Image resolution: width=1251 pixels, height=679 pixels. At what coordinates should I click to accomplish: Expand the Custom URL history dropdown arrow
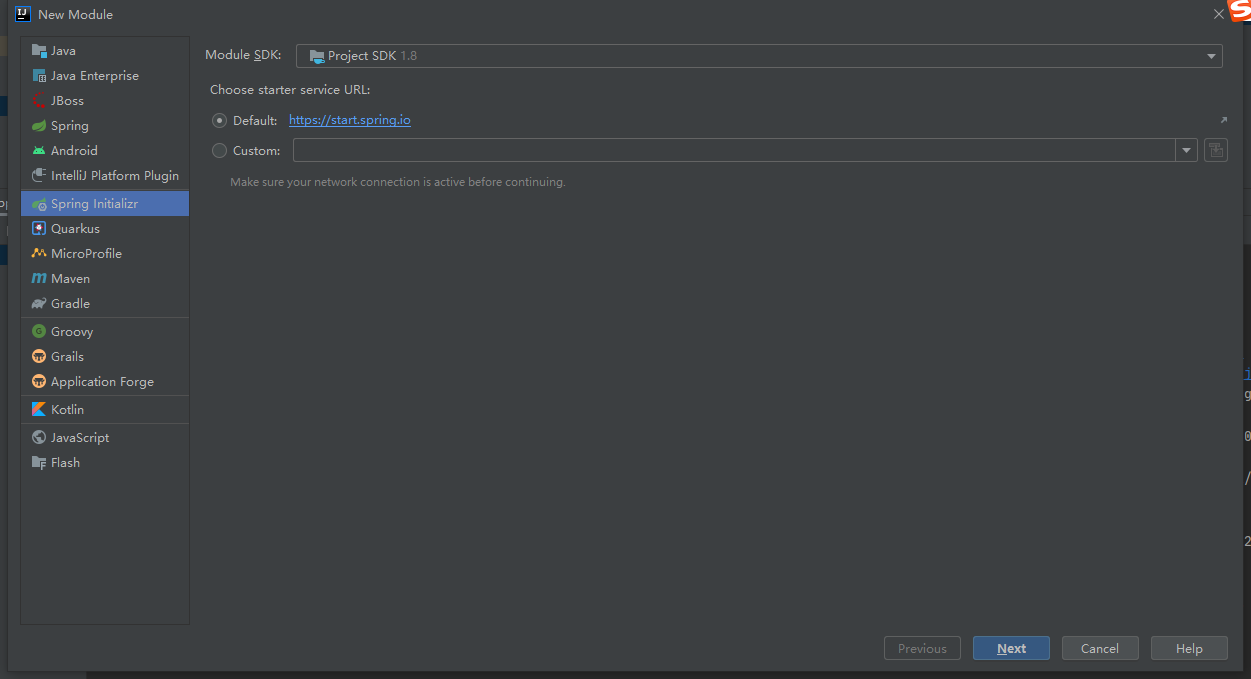click(x=1186, y=150)
